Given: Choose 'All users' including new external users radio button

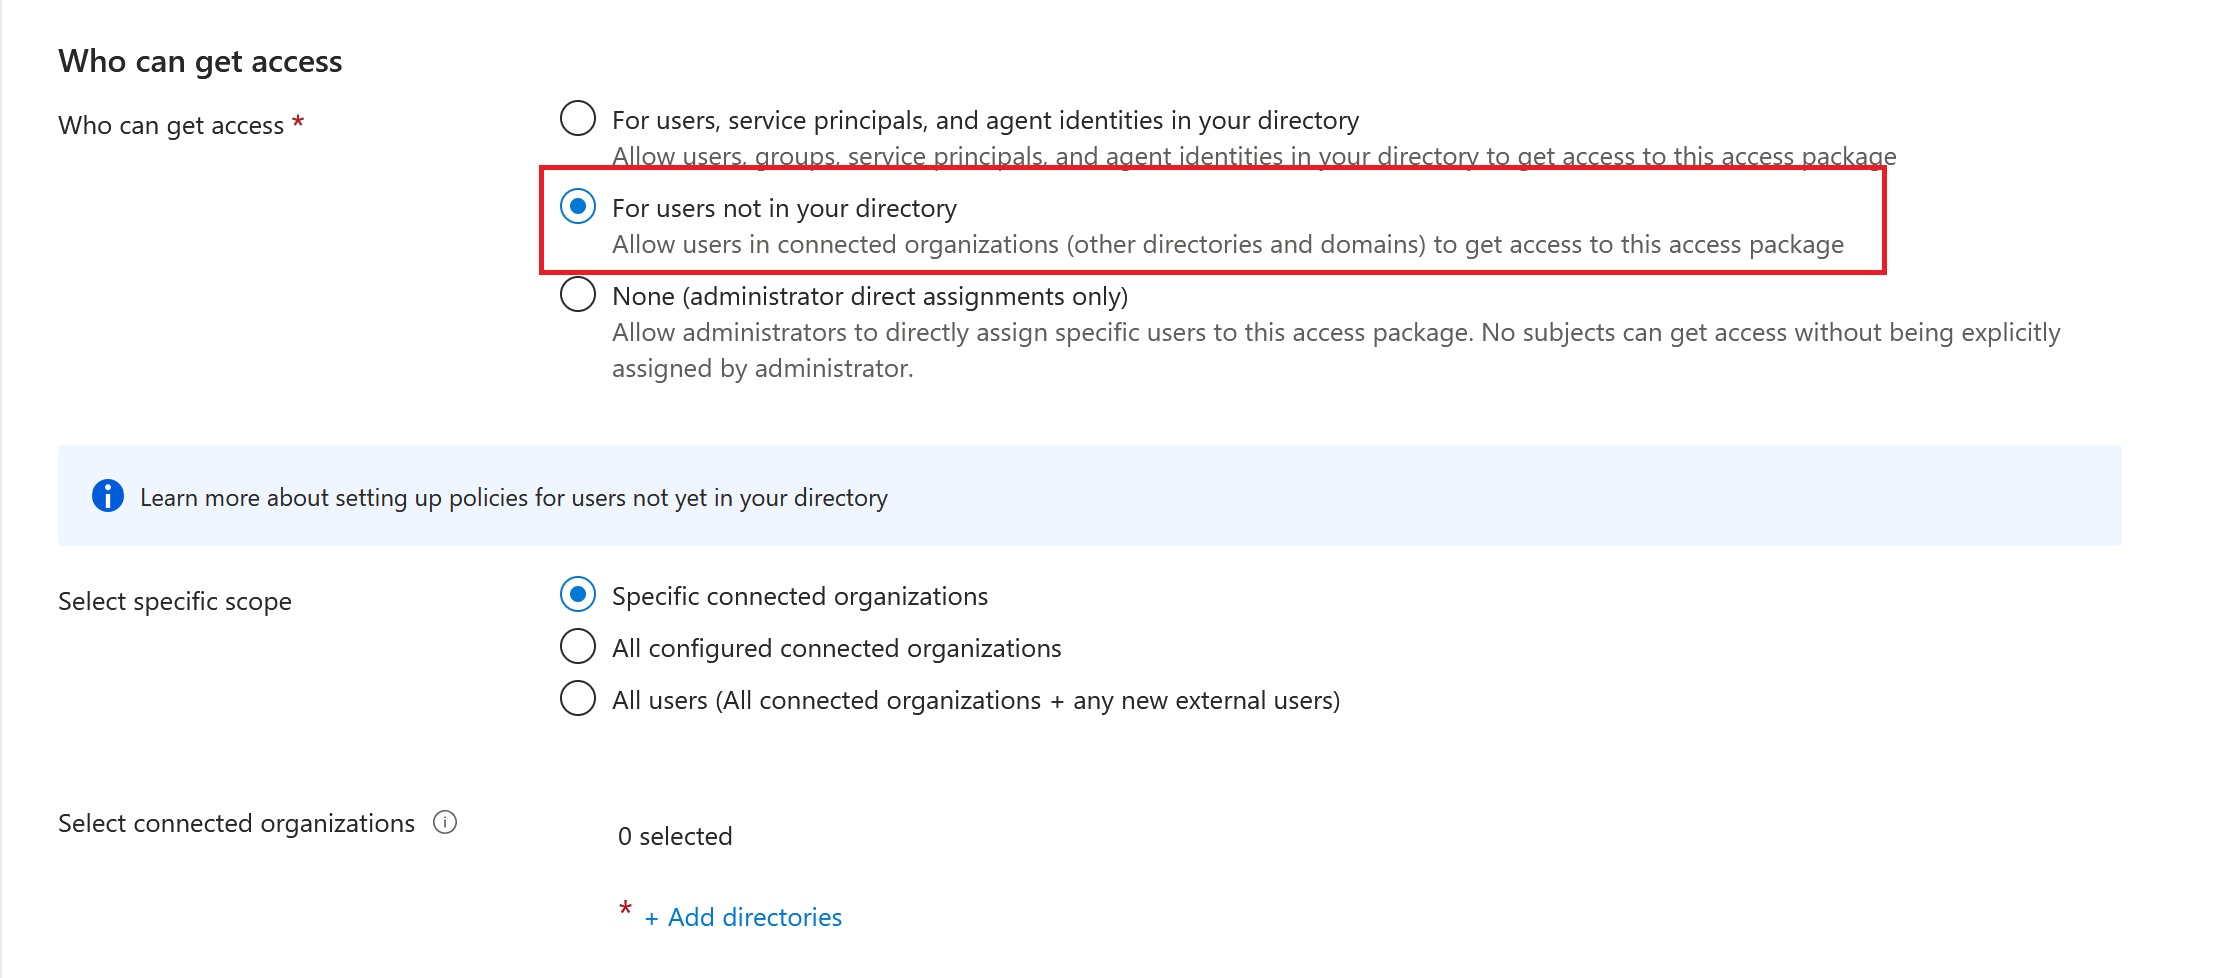Looking at the screenshot, I should point(578,698).
